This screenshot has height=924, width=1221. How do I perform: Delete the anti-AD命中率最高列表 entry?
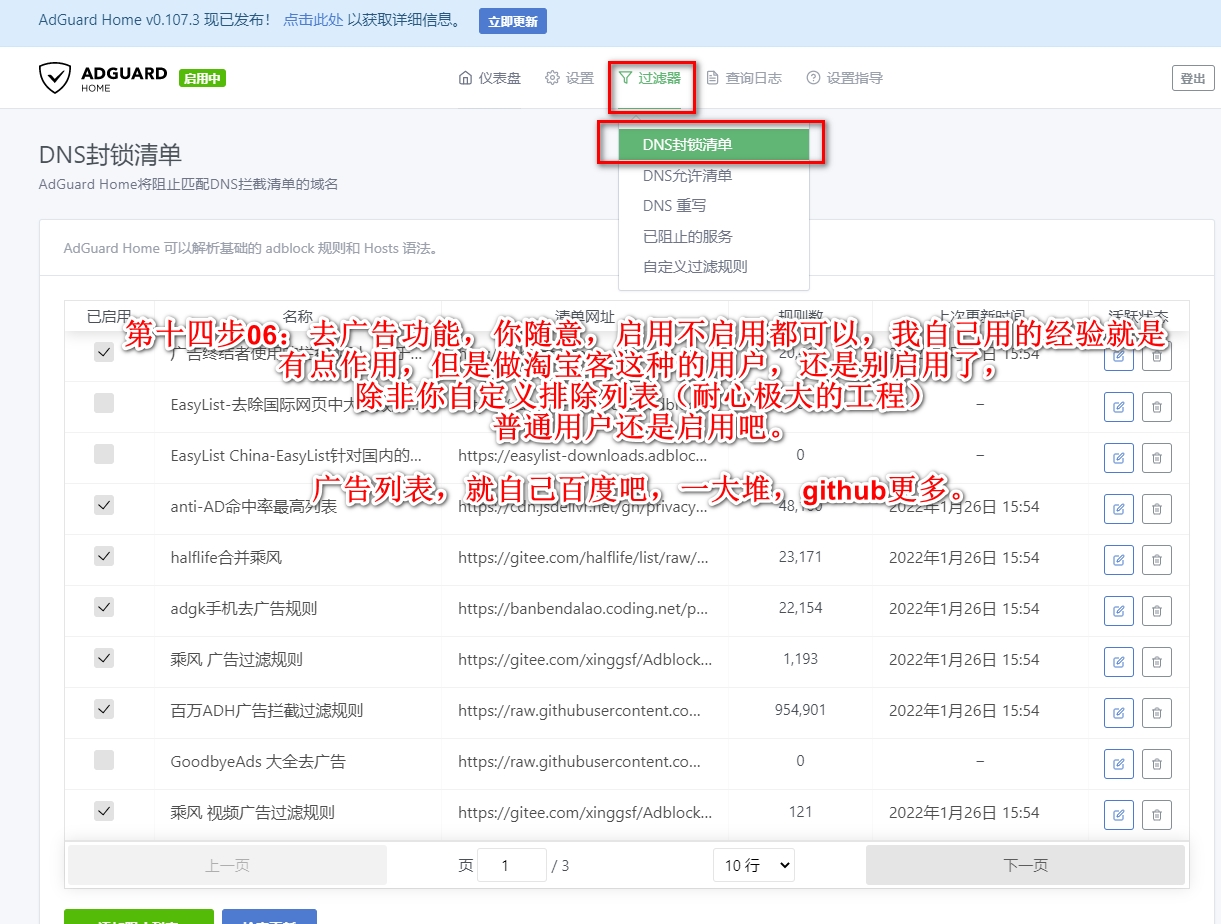[x=1156, y=507]
